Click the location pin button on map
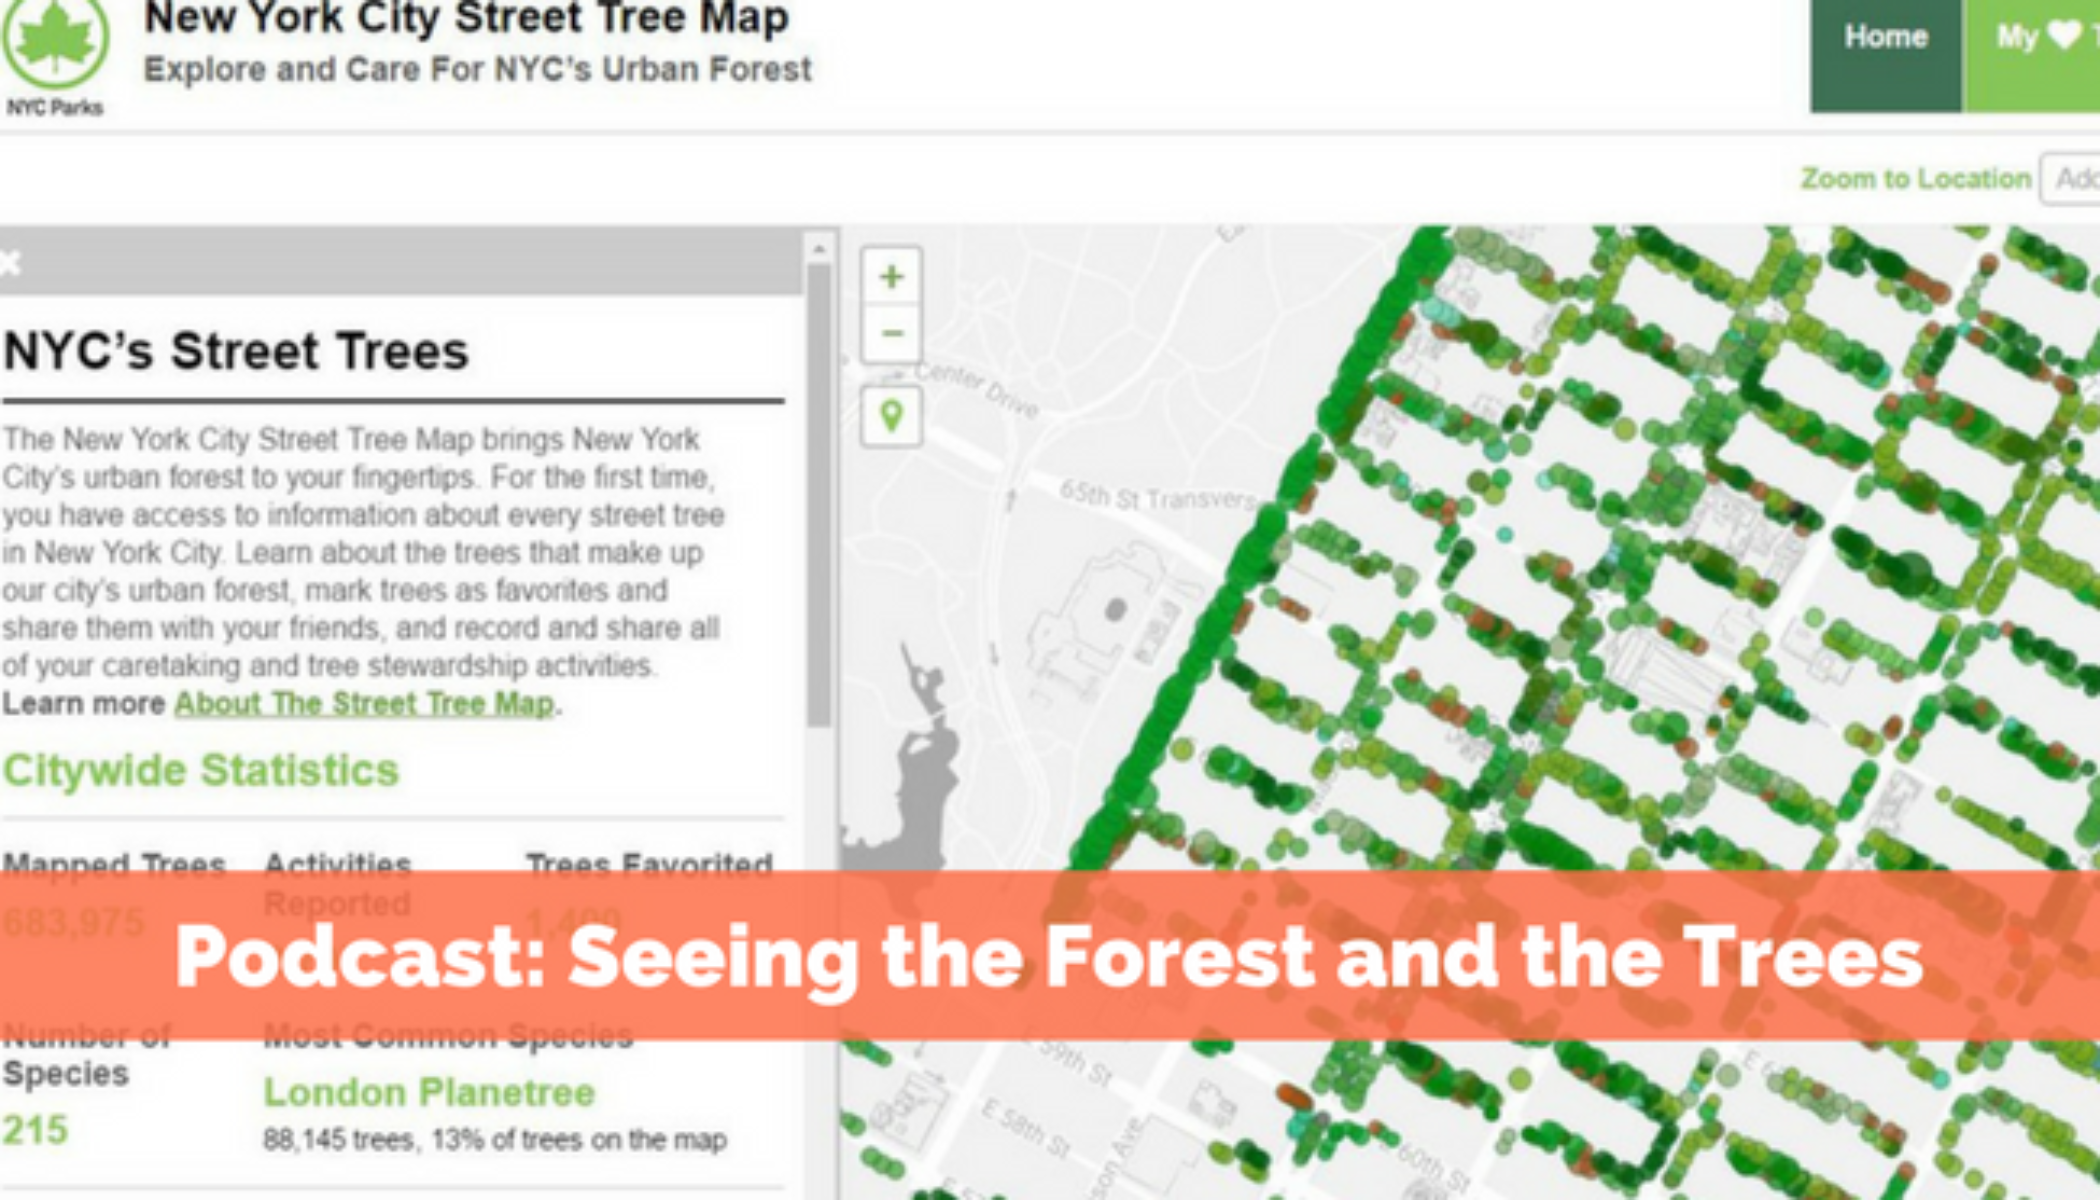 pos(891,415)
